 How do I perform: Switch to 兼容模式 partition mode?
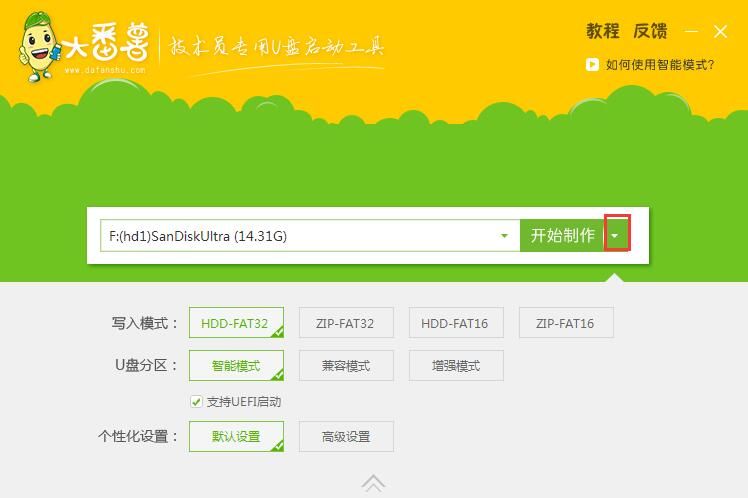tap(346, 366)
